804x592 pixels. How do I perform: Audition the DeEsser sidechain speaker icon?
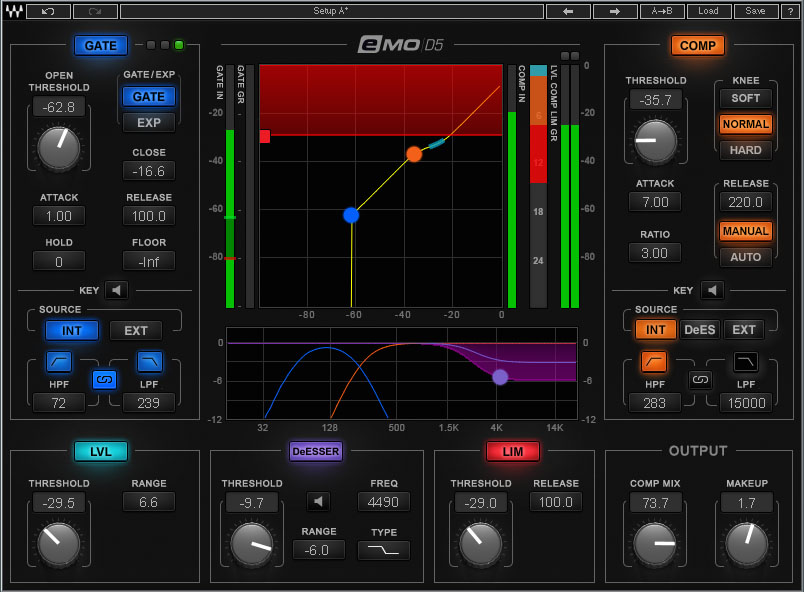(318, 501)
